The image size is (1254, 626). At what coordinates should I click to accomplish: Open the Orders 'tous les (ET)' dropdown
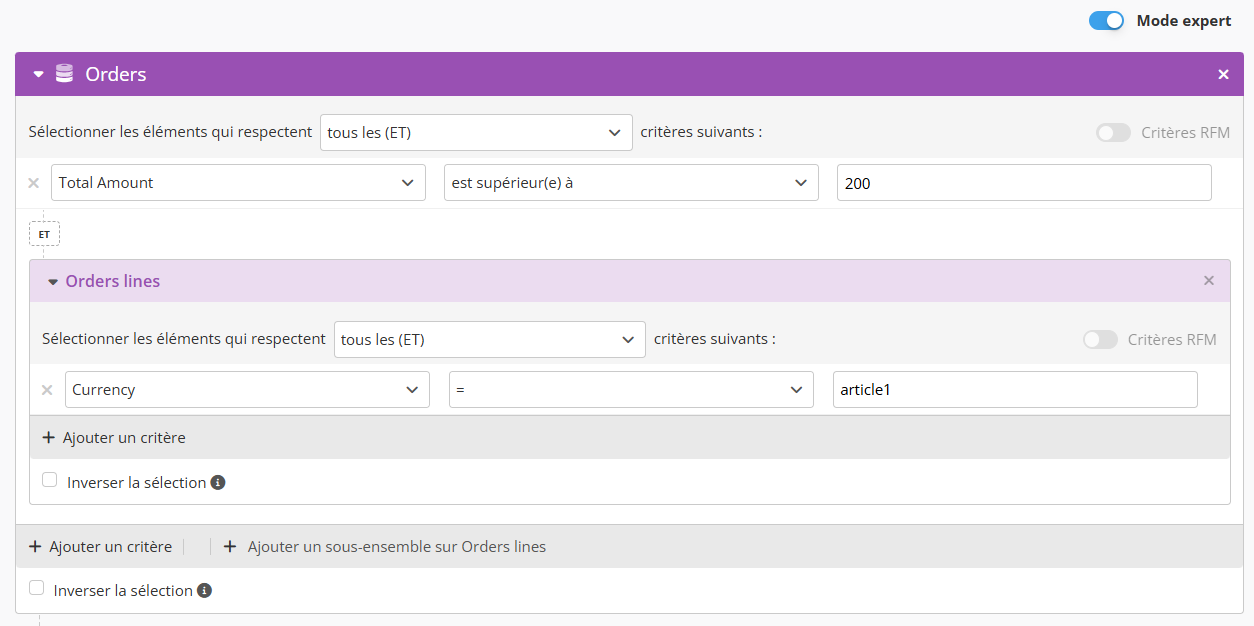[x=476, y=132]
